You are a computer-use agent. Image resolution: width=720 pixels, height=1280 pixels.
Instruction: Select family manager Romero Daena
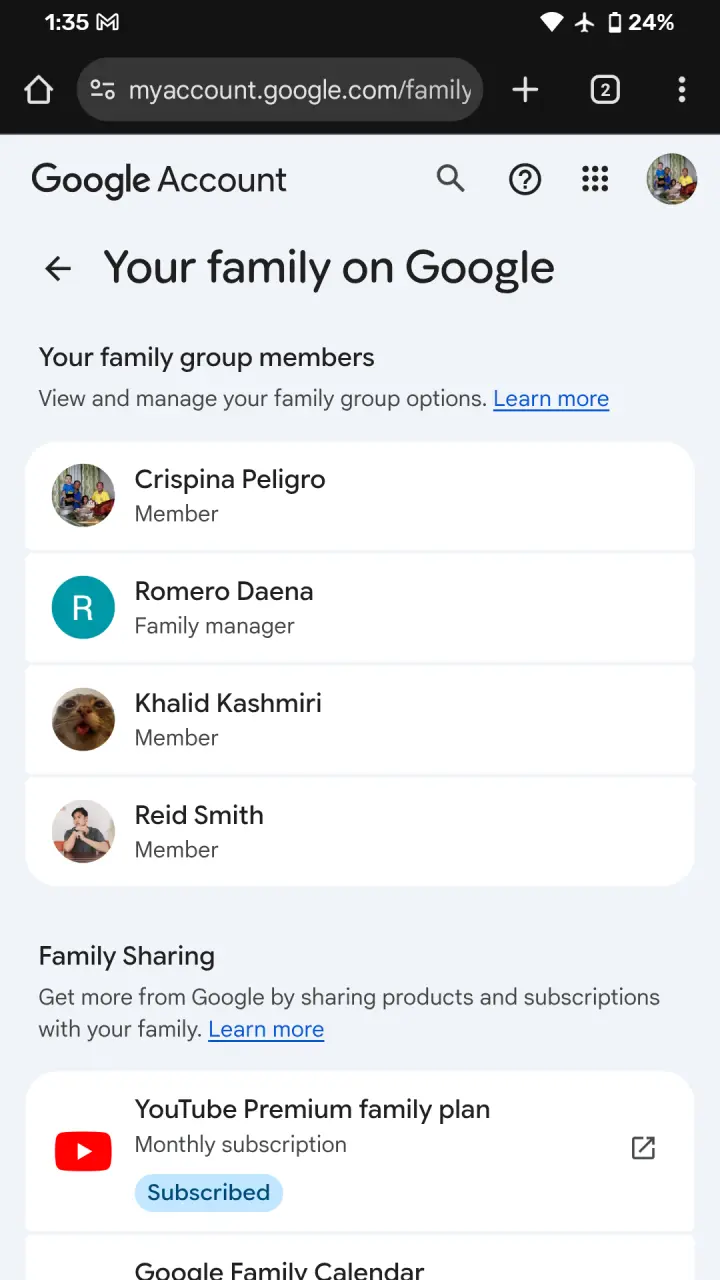[x=360, y=607]
